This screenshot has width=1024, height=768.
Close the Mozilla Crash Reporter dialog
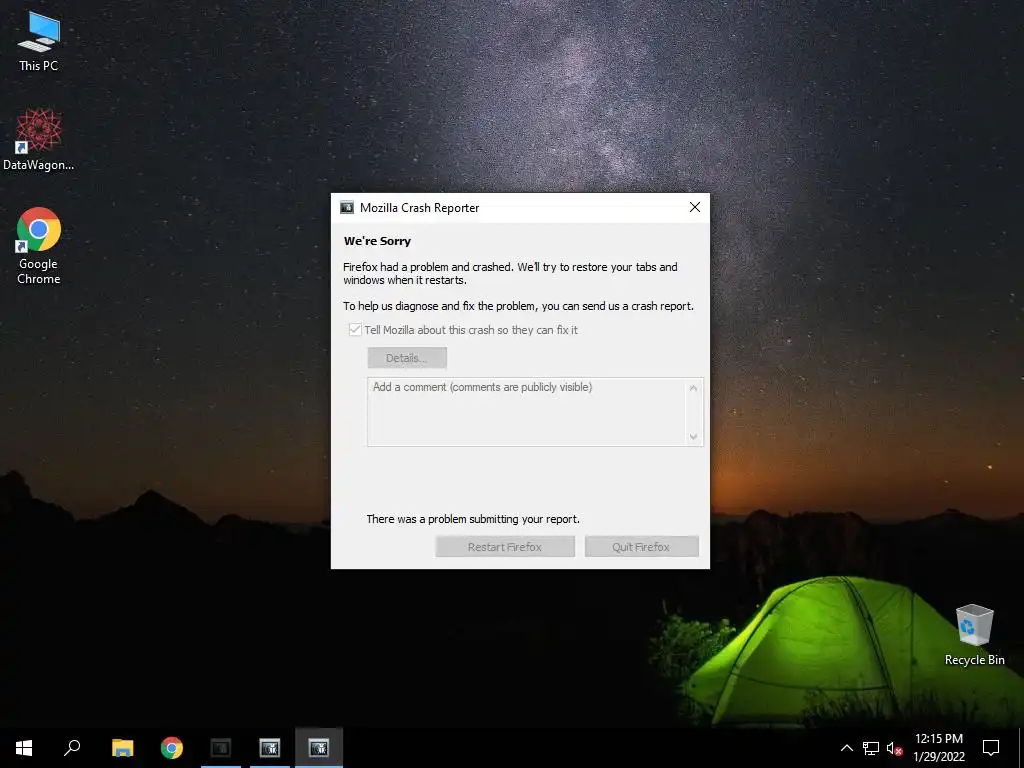click(x=695, y=207)
